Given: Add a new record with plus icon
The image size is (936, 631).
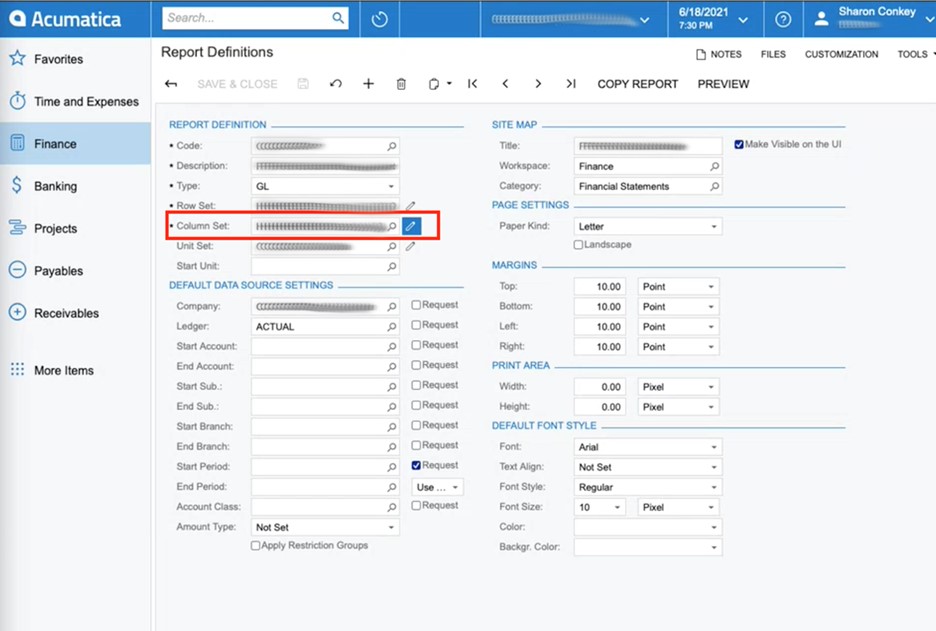Looking at the screenshot, I should coord(368,84).
